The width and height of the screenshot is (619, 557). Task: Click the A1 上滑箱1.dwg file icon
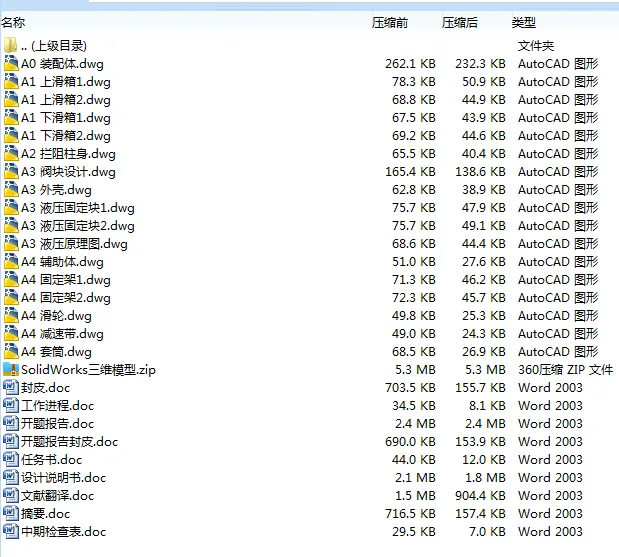click(11, 82)
